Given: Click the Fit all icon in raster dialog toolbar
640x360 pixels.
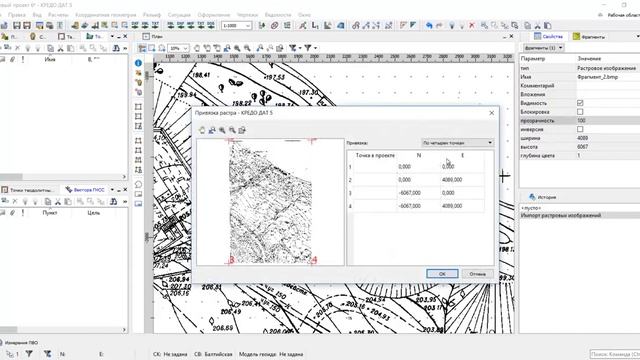Looking at the screenshot, I should click(x=212, y=130).
